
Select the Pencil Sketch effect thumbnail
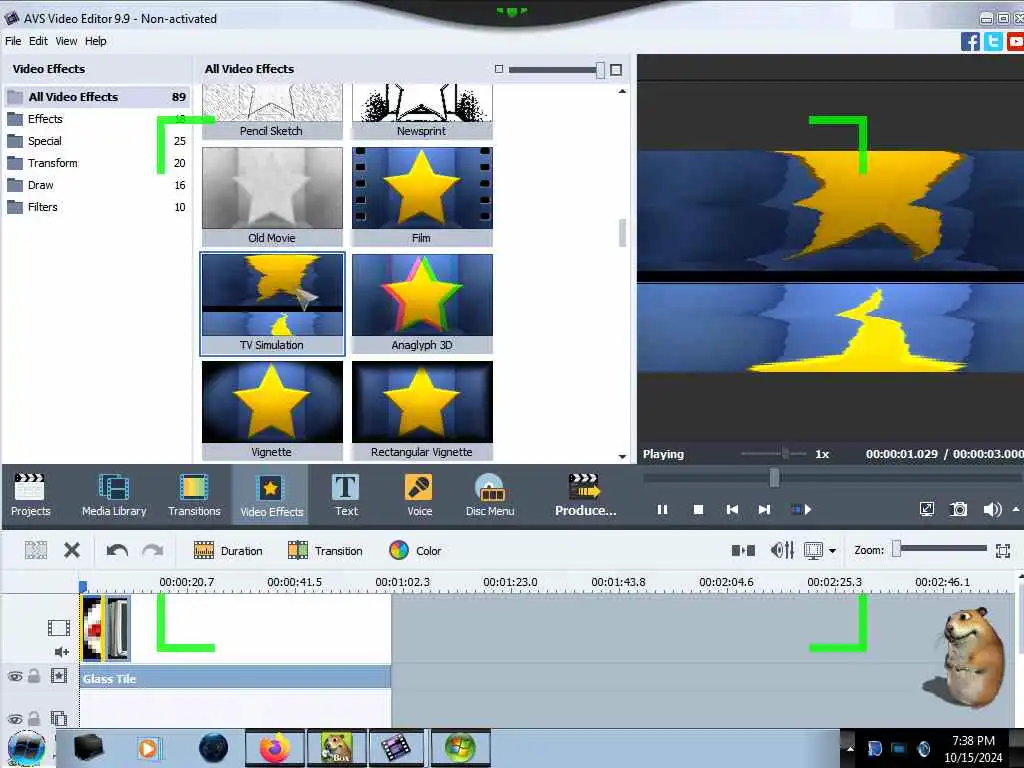272,111
